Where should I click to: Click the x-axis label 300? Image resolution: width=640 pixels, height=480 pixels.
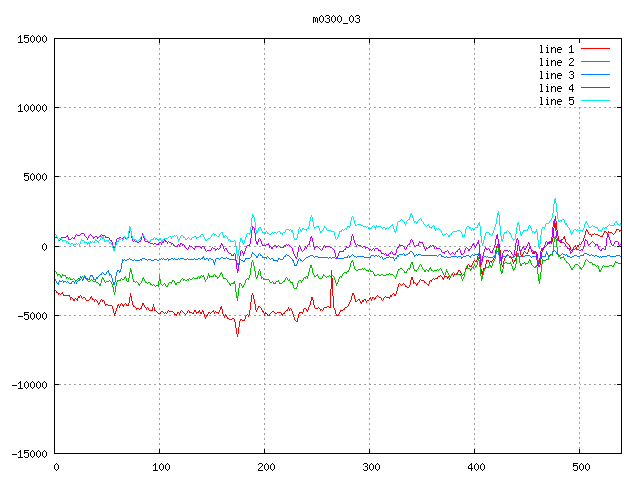pos(371,467)
